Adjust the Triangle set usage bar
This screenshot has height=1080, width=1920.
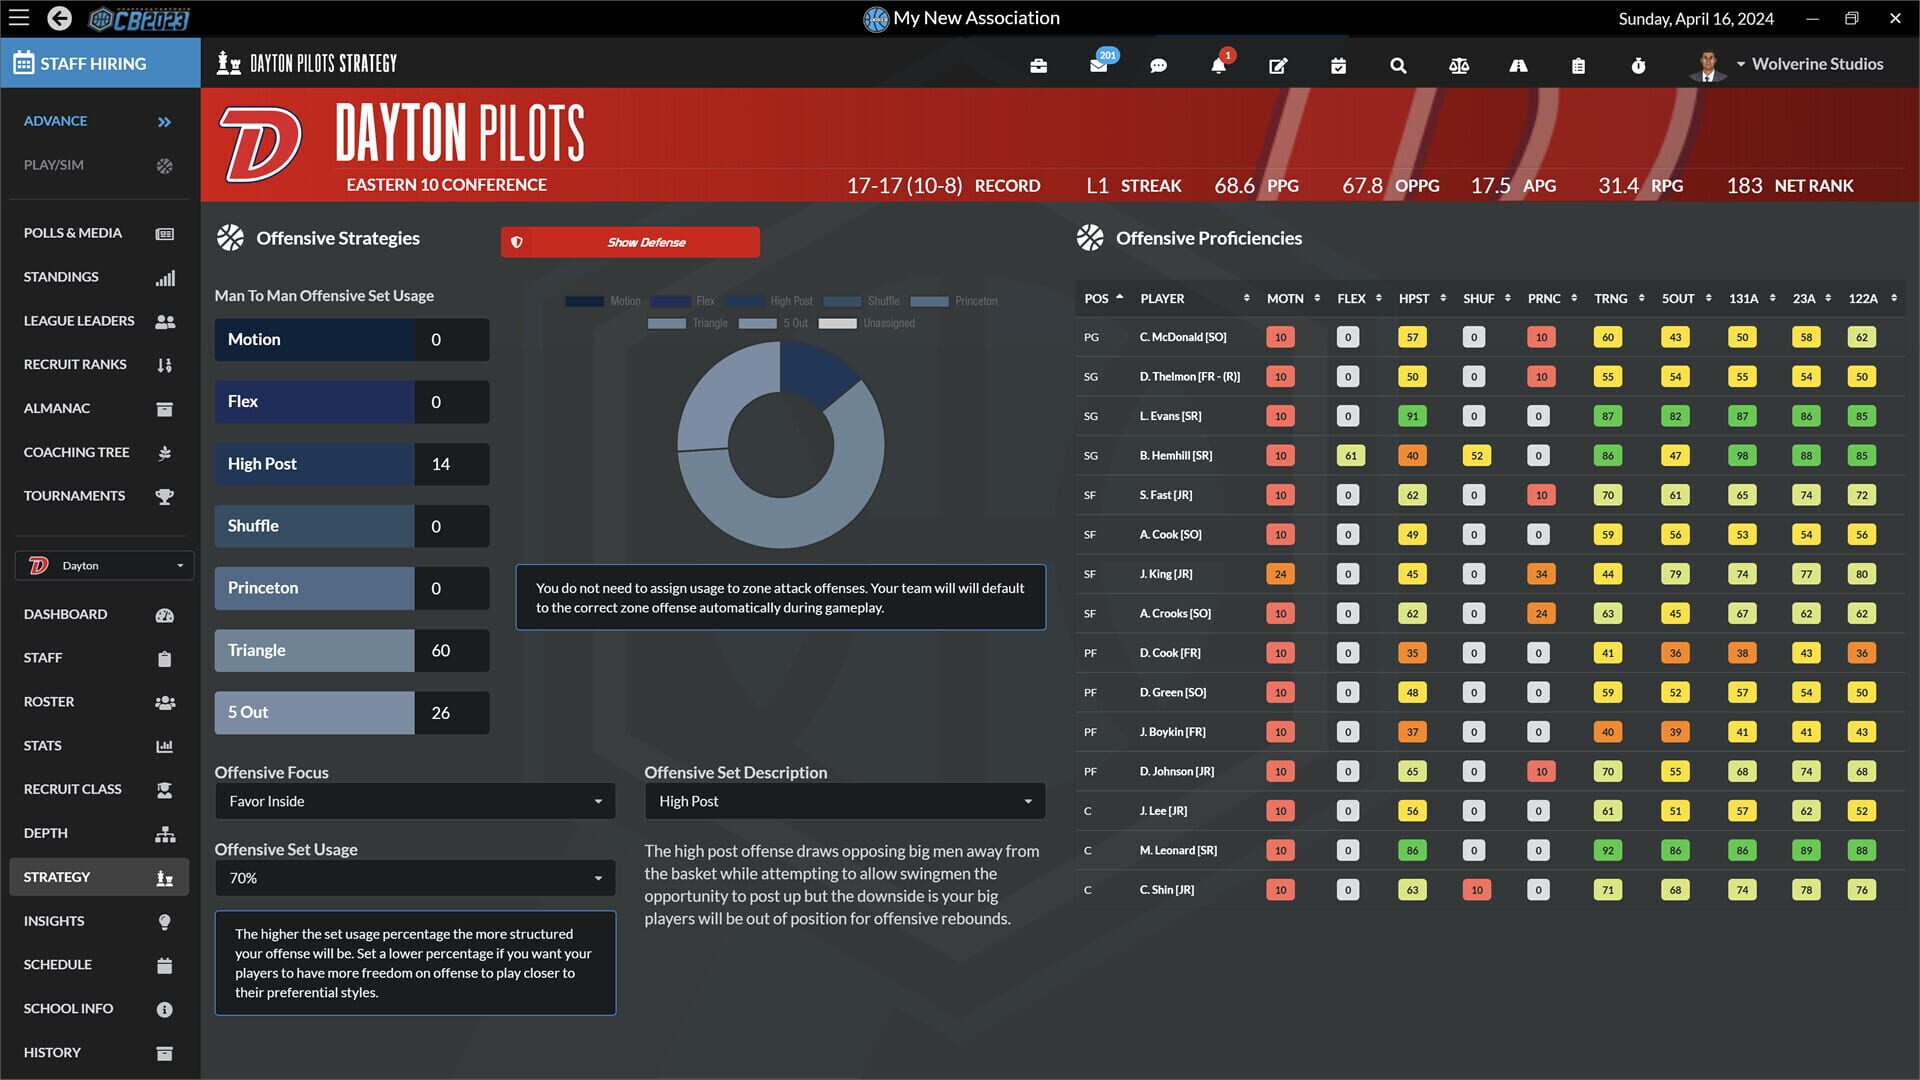tap(314, 650)
